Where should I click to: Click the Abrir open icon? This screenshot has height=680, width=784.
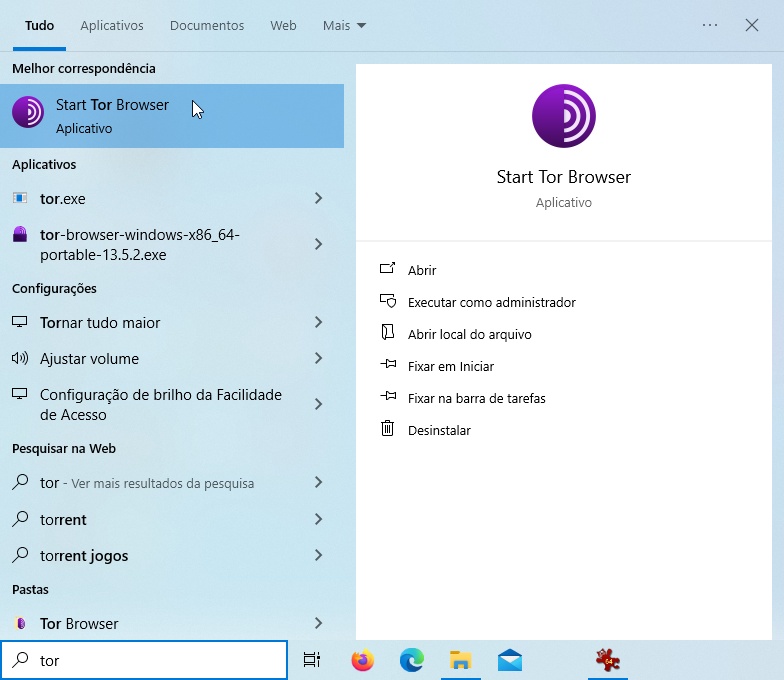point(388,268)
